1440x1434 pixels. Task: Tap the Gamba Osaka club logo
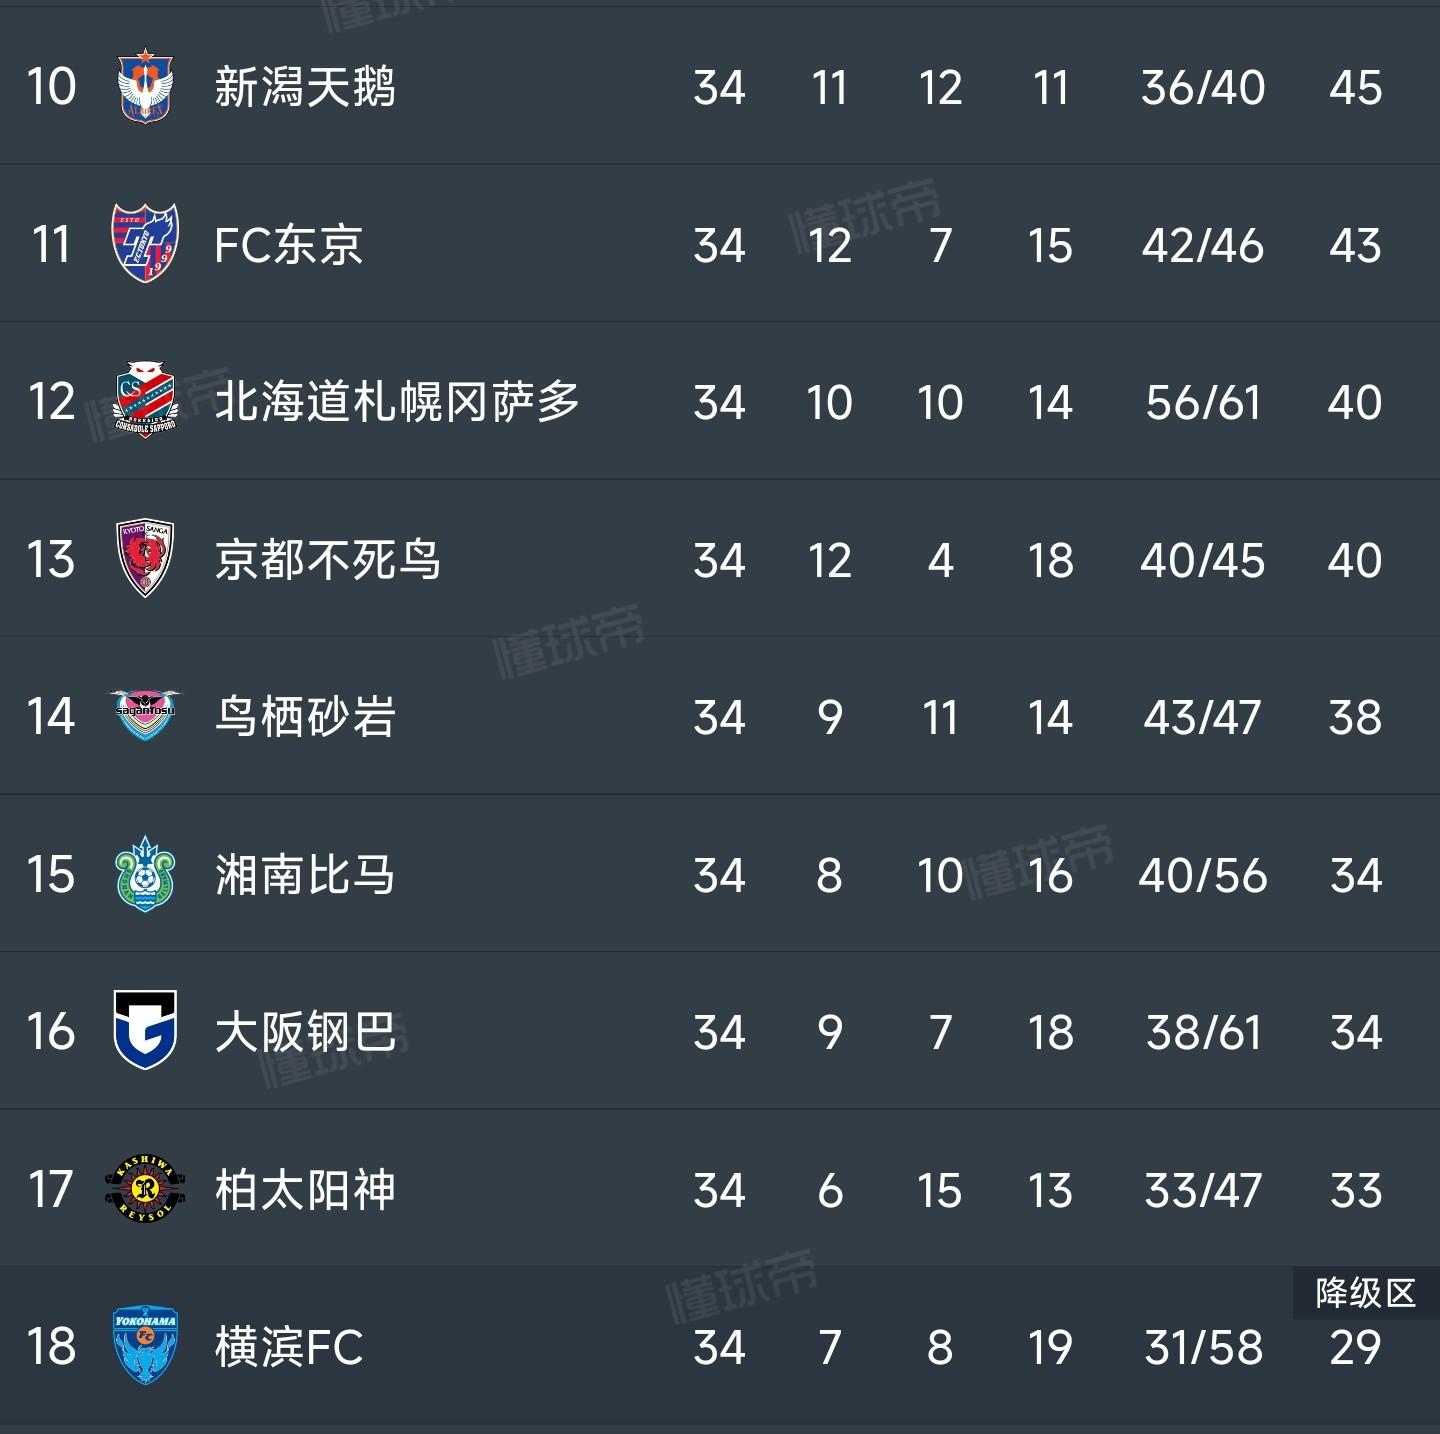(145, 1031)
